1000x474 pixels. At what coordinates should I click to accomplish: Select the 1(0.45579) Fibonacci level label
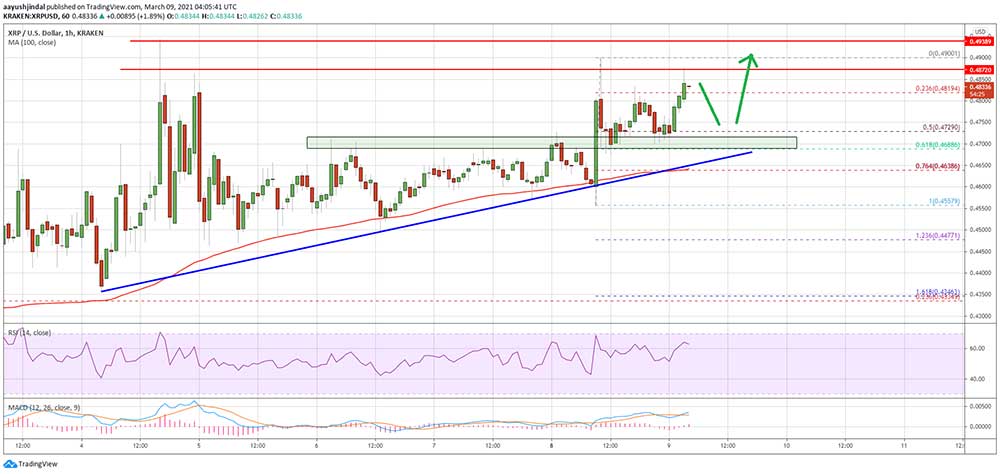943,201
